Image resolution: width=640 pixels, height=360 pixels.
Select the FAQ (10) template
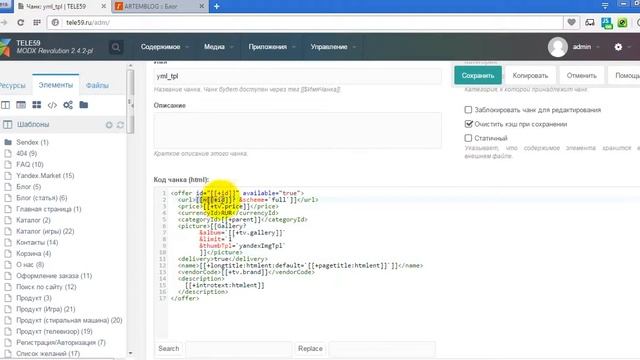tap(30, 164)
